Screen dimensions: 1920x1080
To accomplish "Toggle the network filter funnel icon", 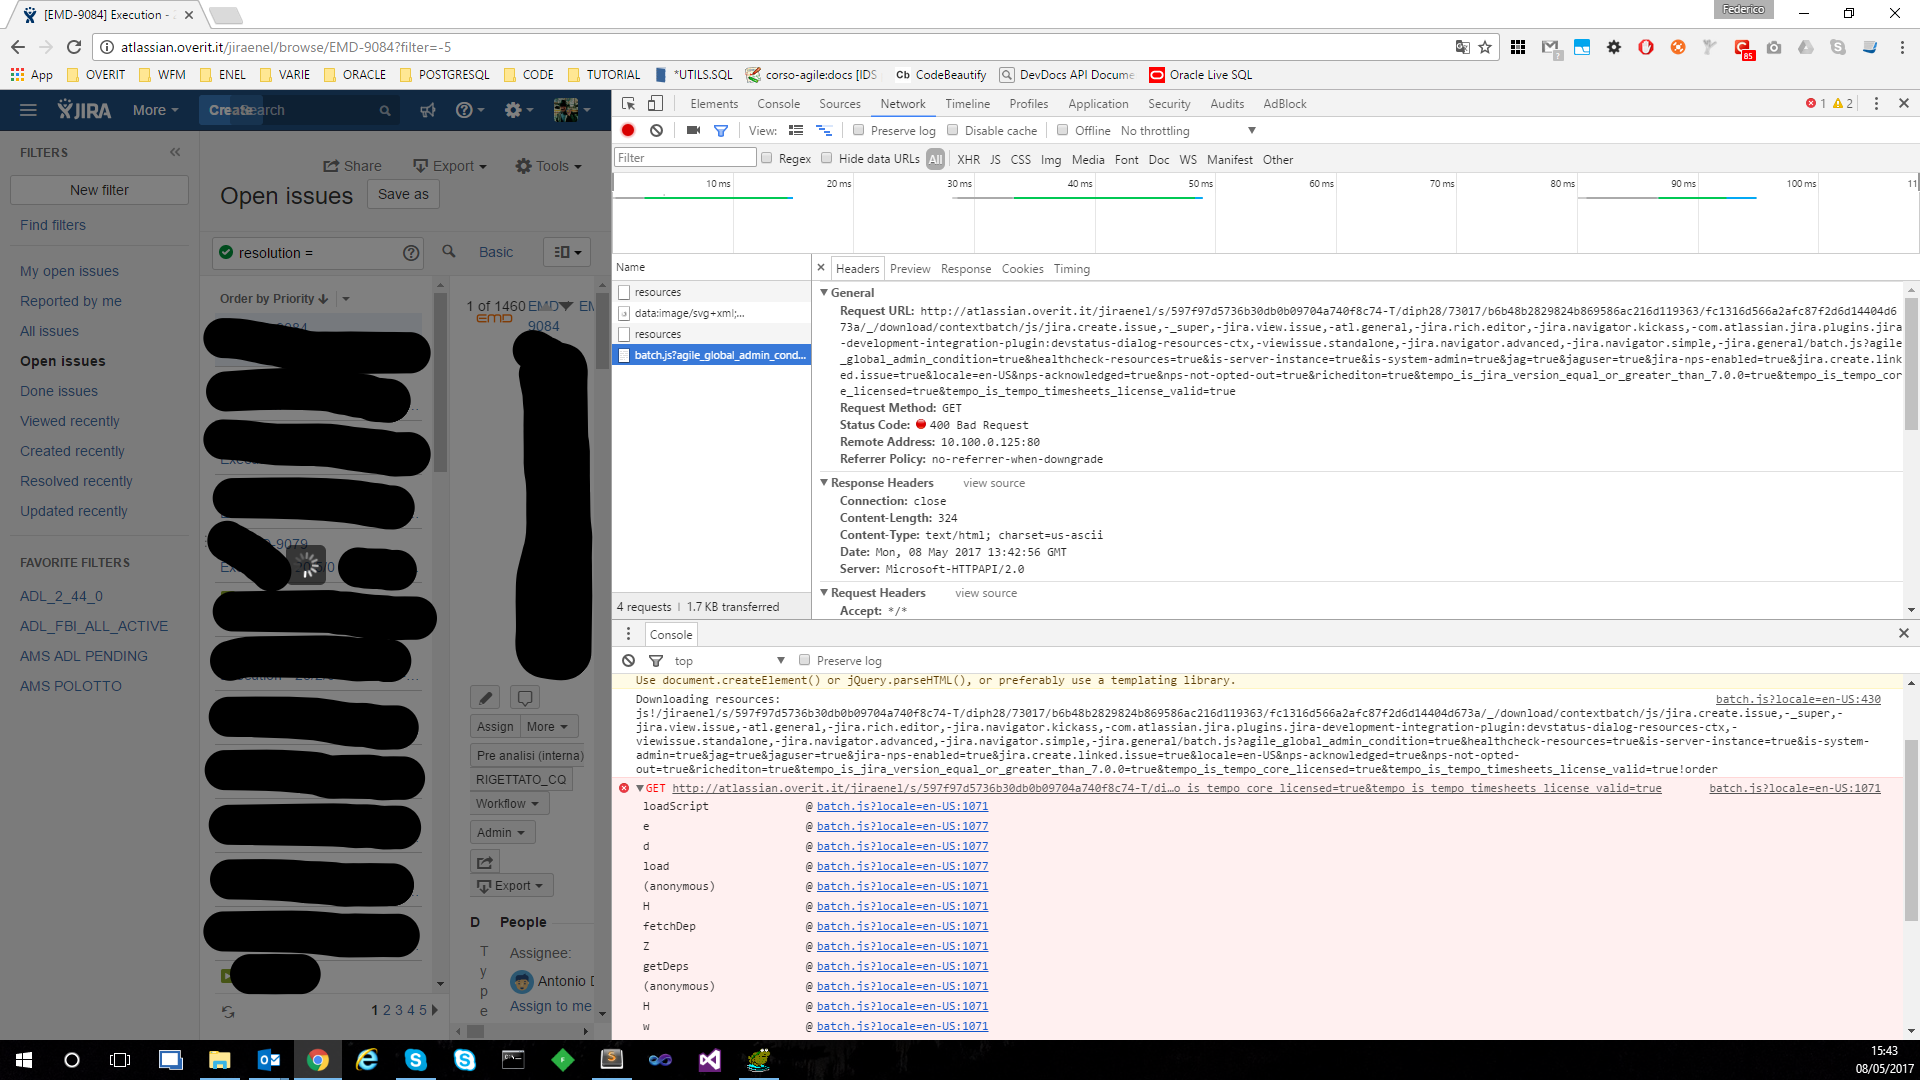I will click(721, 131).
